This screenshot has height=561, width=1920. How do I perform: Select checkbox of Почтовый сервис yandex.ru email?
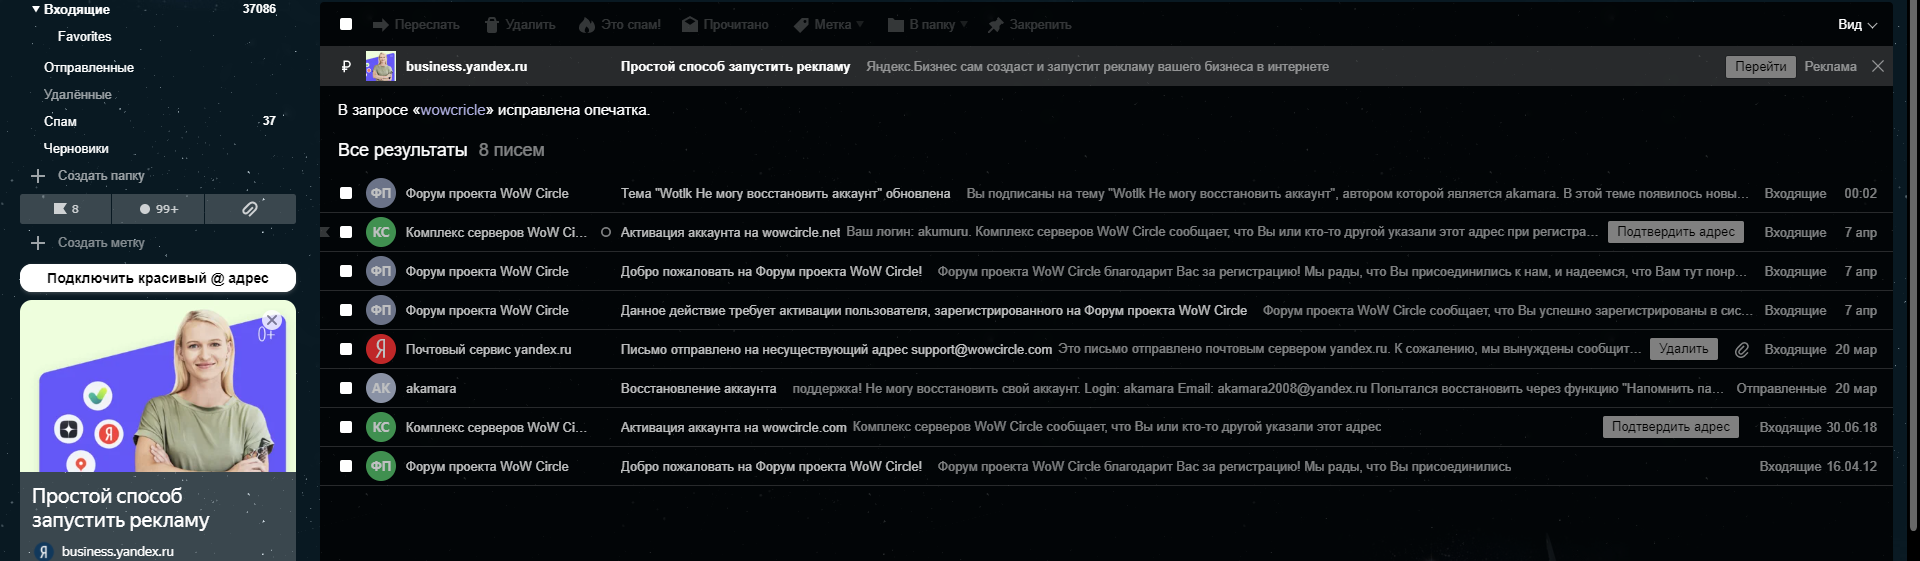pyautogui.click(x=346, y=349)
